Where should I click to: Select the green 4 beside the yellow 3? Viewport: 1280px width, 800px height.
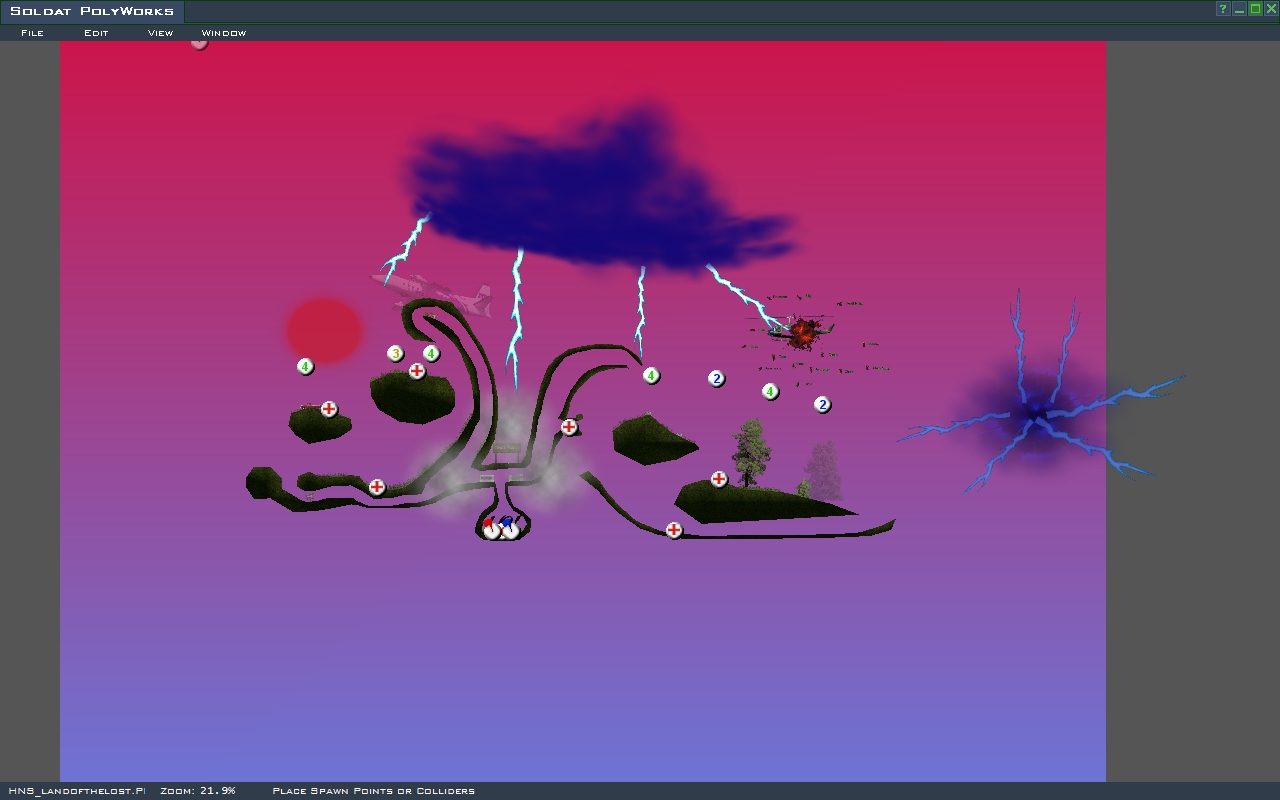pyautogui.click(x=431, y=353)
